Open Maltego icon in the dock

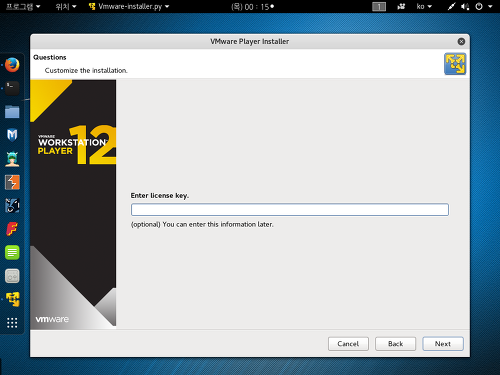tap(12, 205)
